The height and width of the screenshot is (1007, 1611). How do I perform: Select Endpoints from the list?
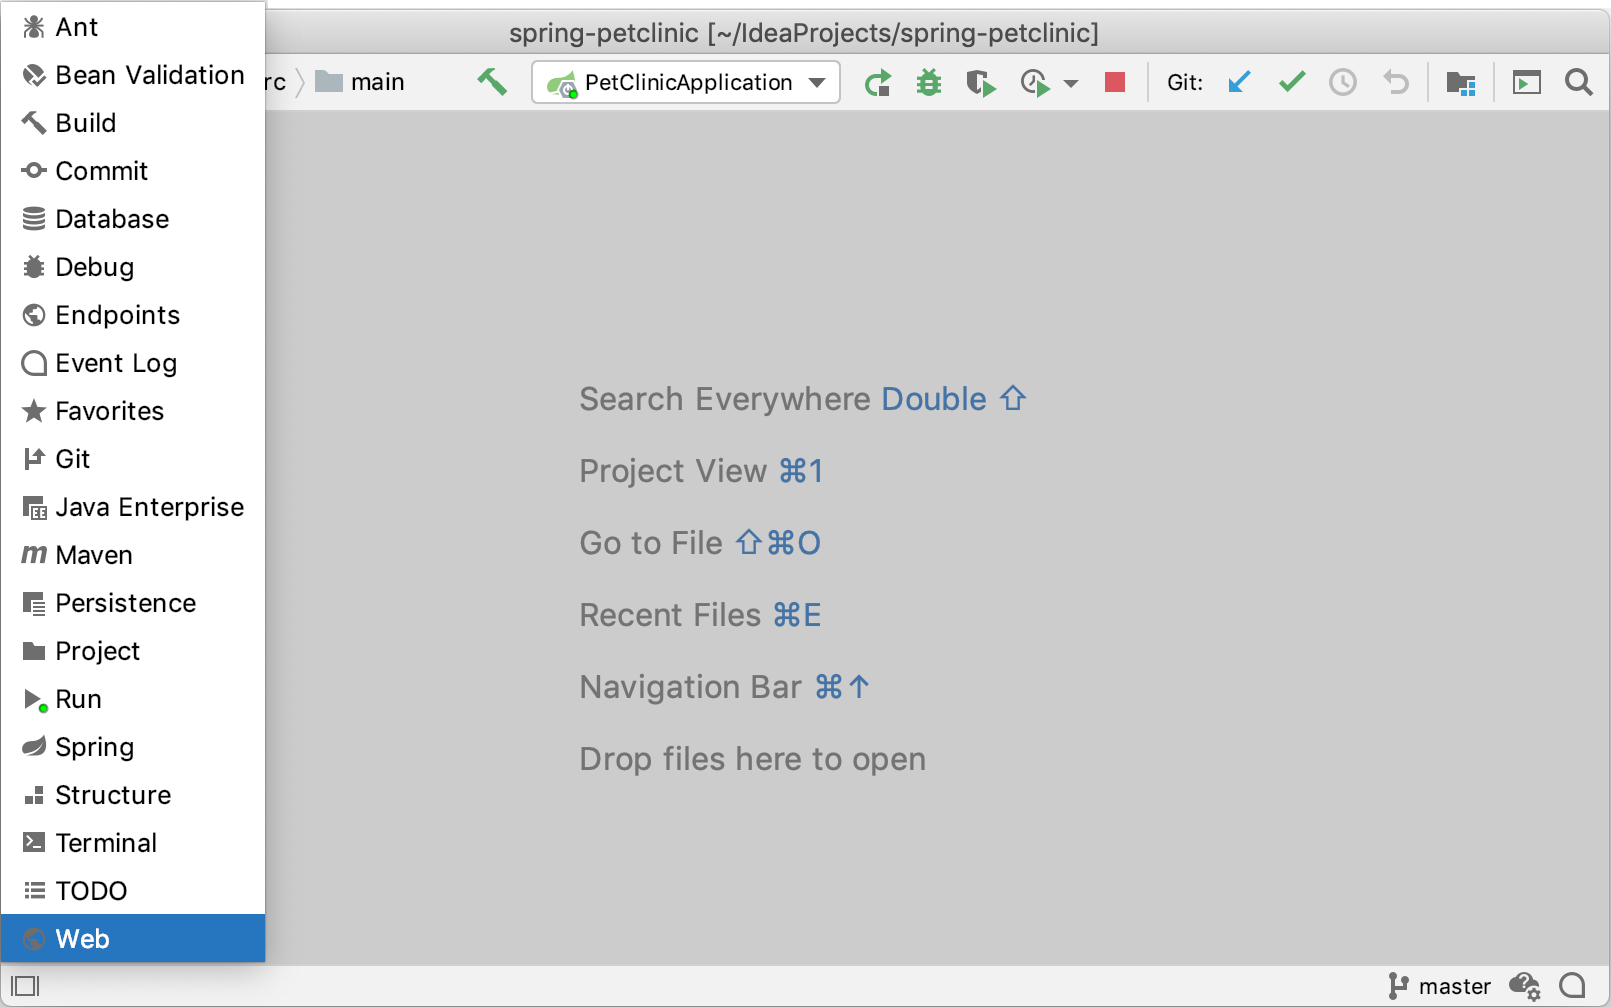coord(133,315)
